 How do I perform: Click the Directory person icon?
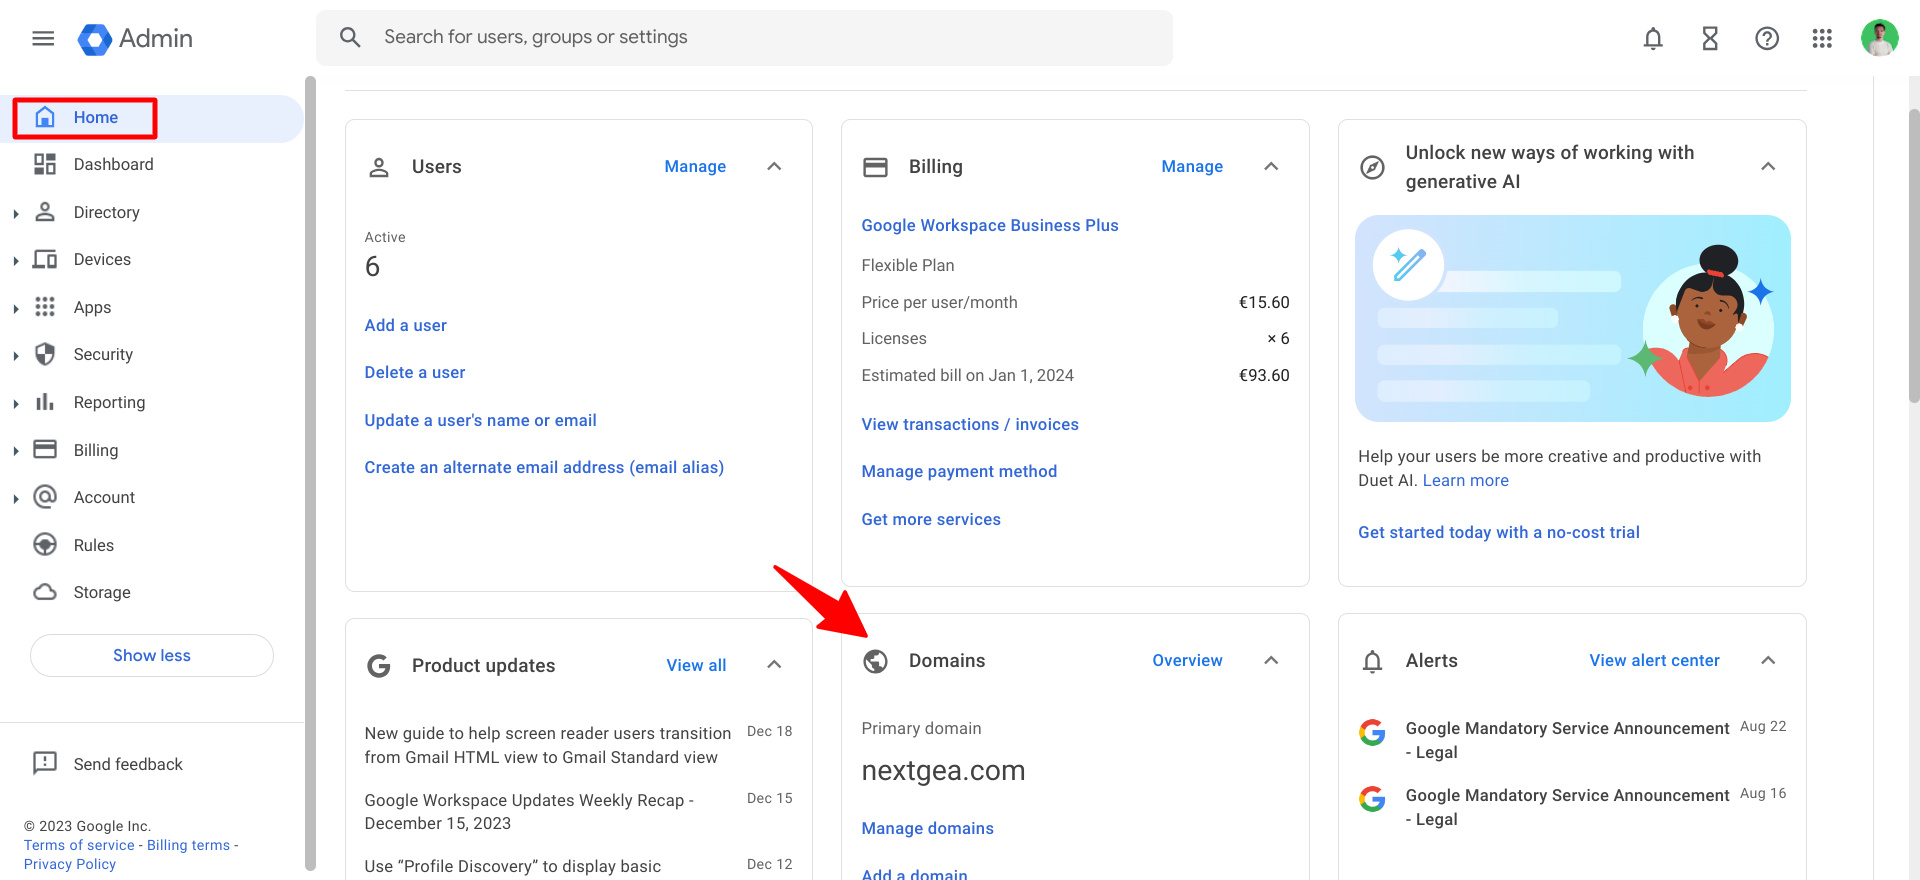click(x=45, y=212)
